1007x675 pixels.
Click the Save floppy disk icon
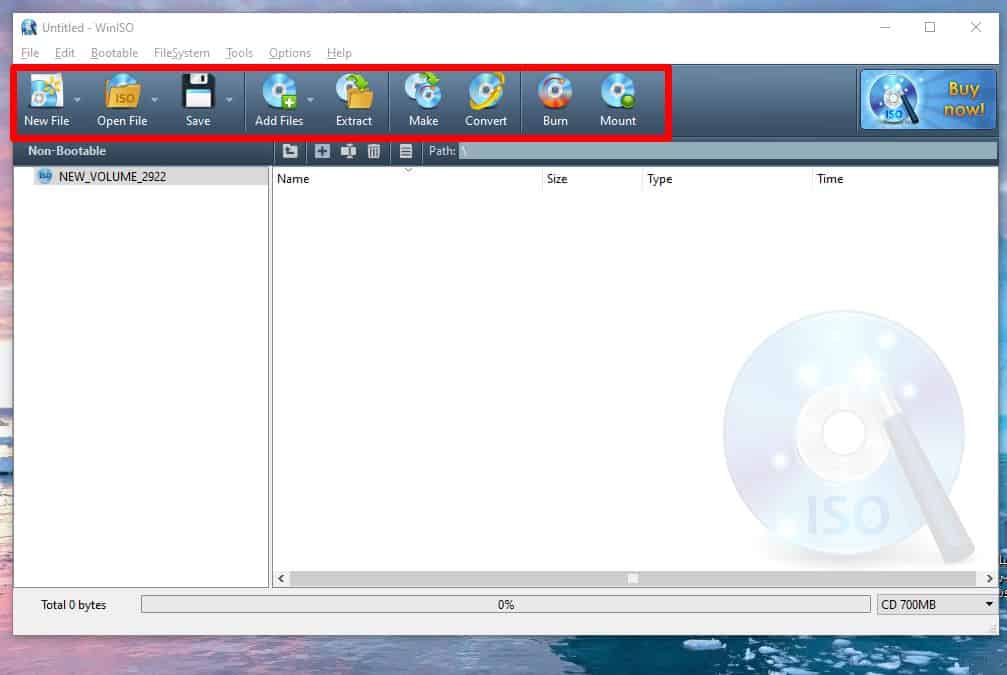pos(198,93)
